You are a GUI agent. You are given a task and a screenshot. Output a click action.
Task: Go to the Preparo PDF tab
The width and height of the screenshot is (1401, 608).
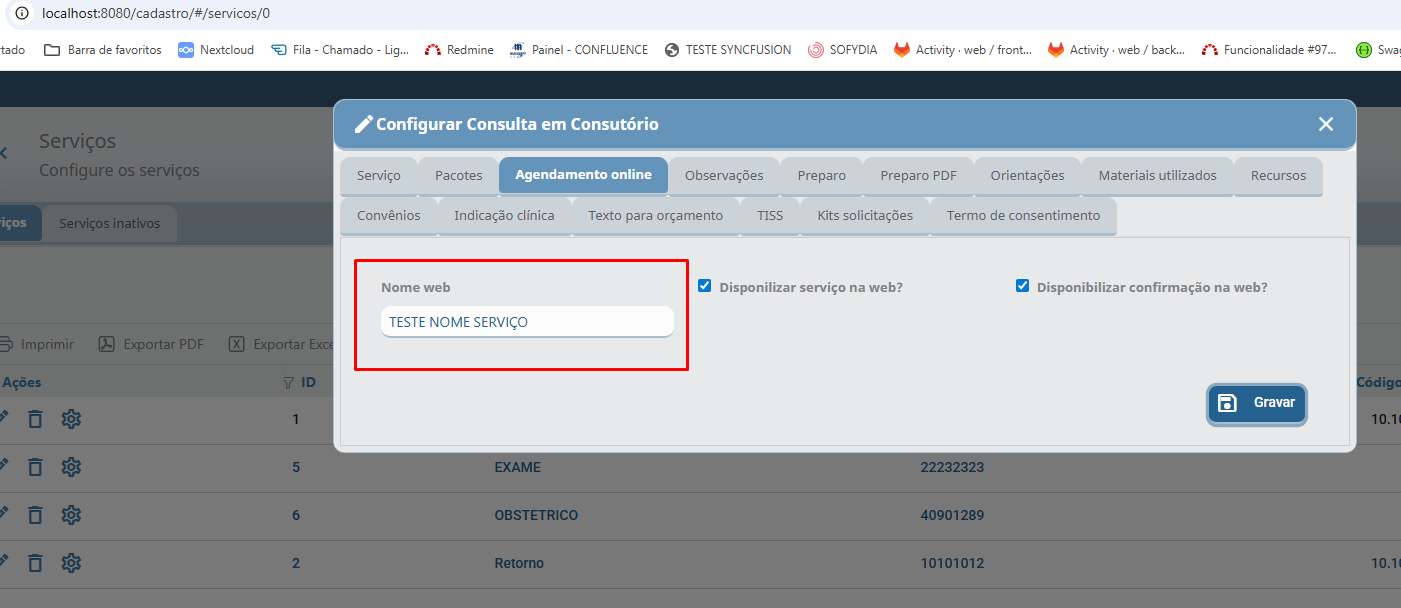click(x=918, y=175)
